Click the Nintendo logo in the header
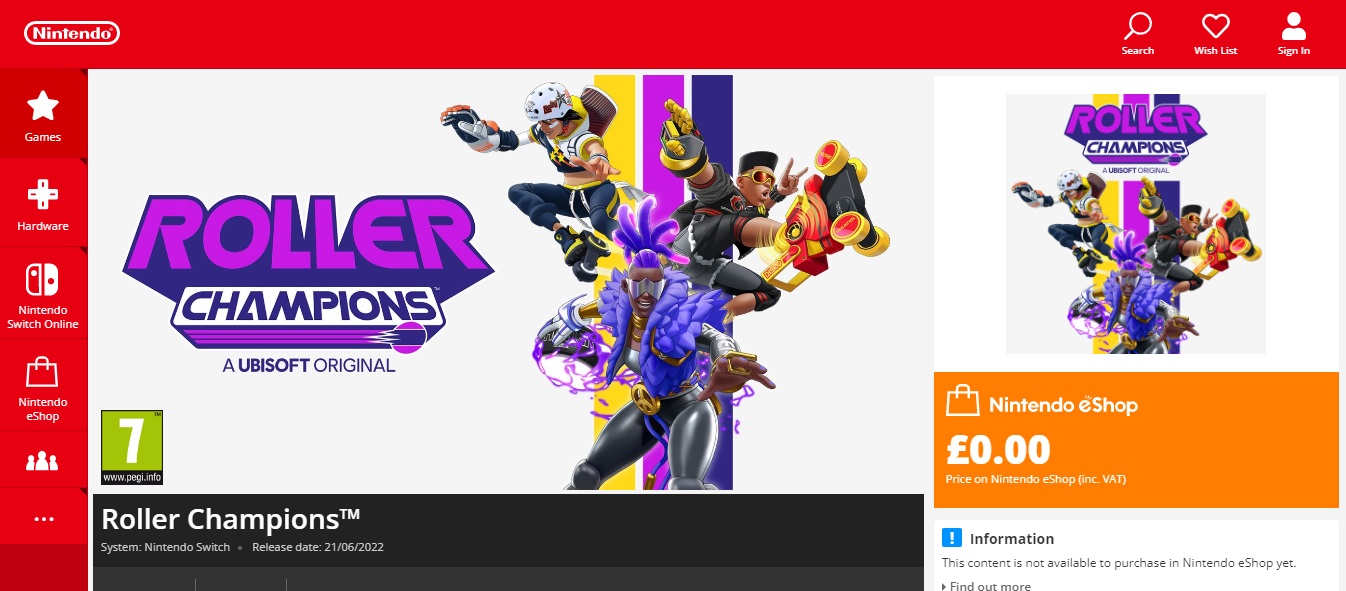This screenshot has width=1346, height=591. pyautogui.click(x=72, y=34)
